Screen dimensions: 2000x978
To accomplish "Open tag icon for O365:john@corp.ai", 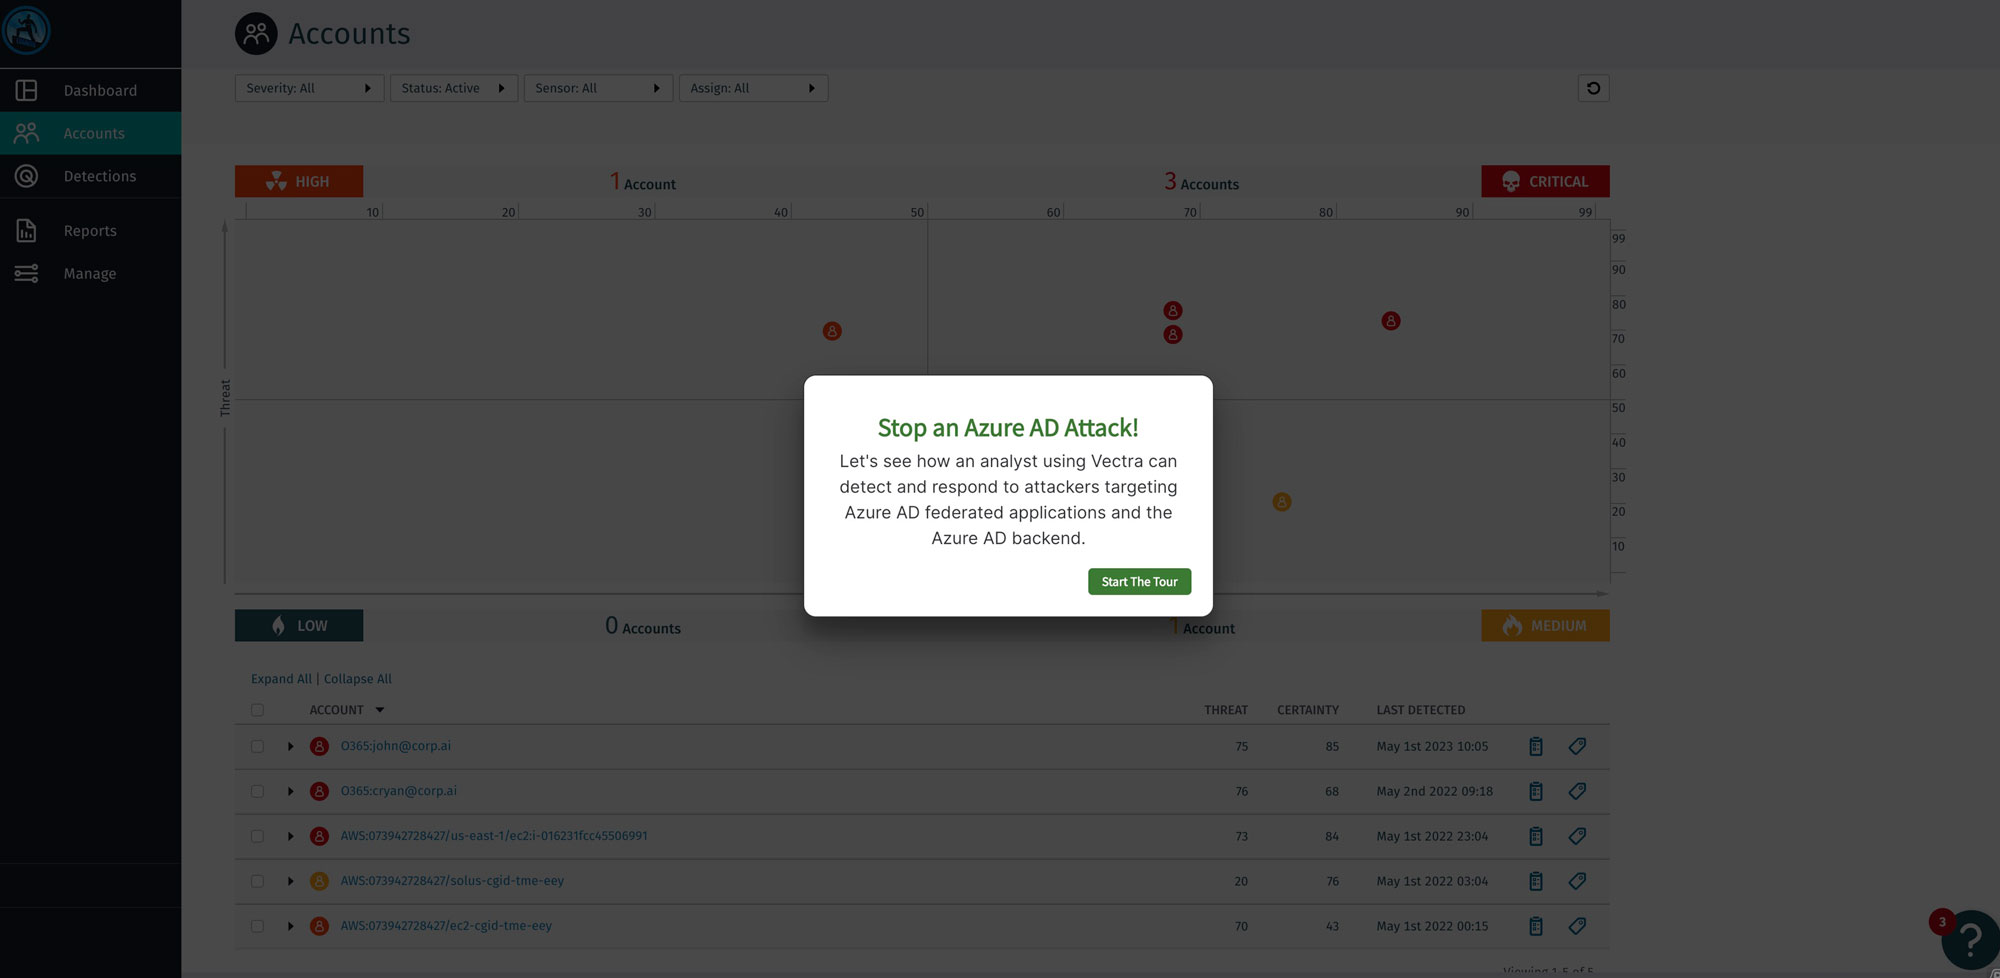I will tap(1577, 747).
